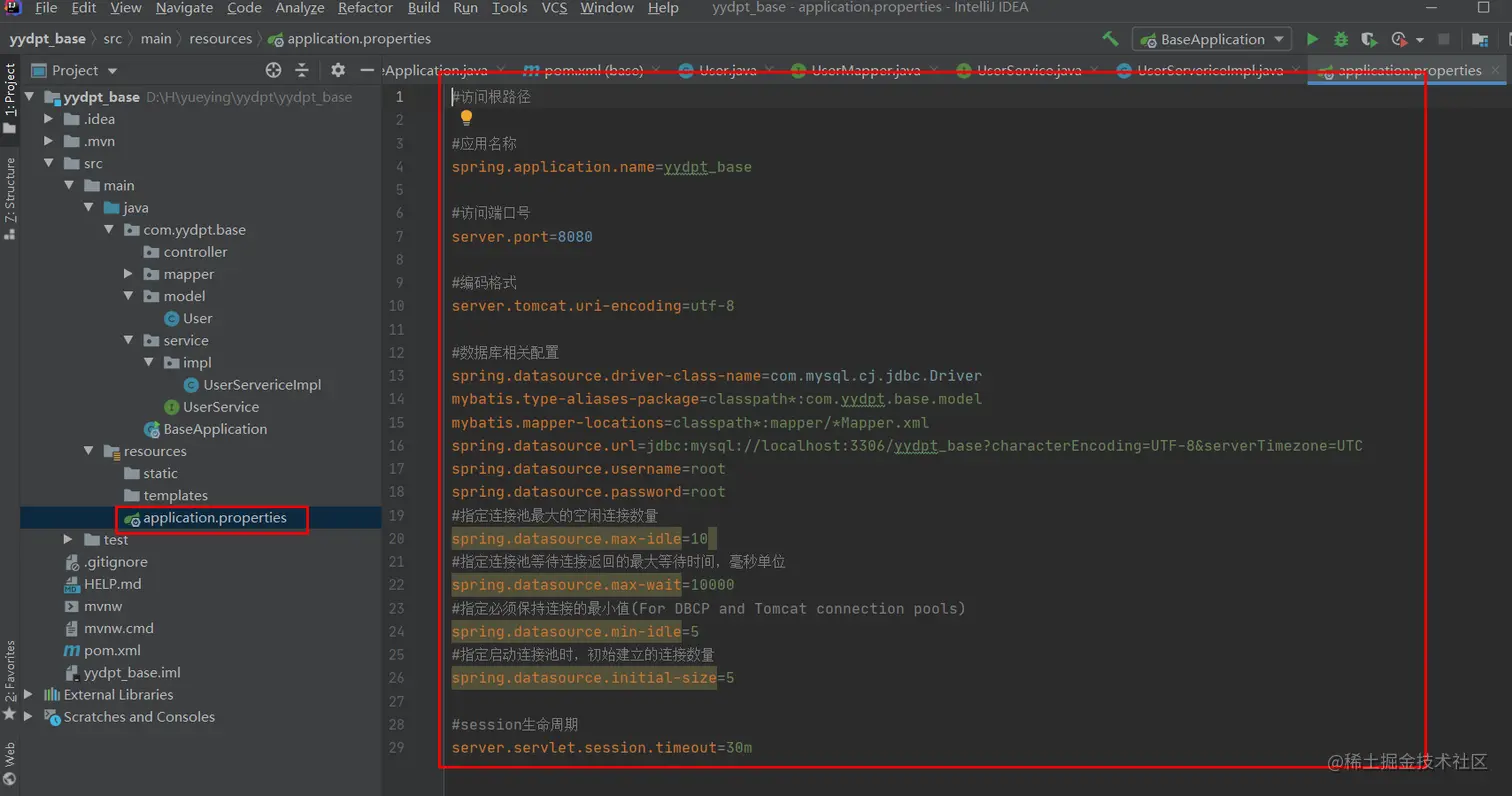
Task: Open the Z: Structure tool window stripe
Action: coord(10,198)
